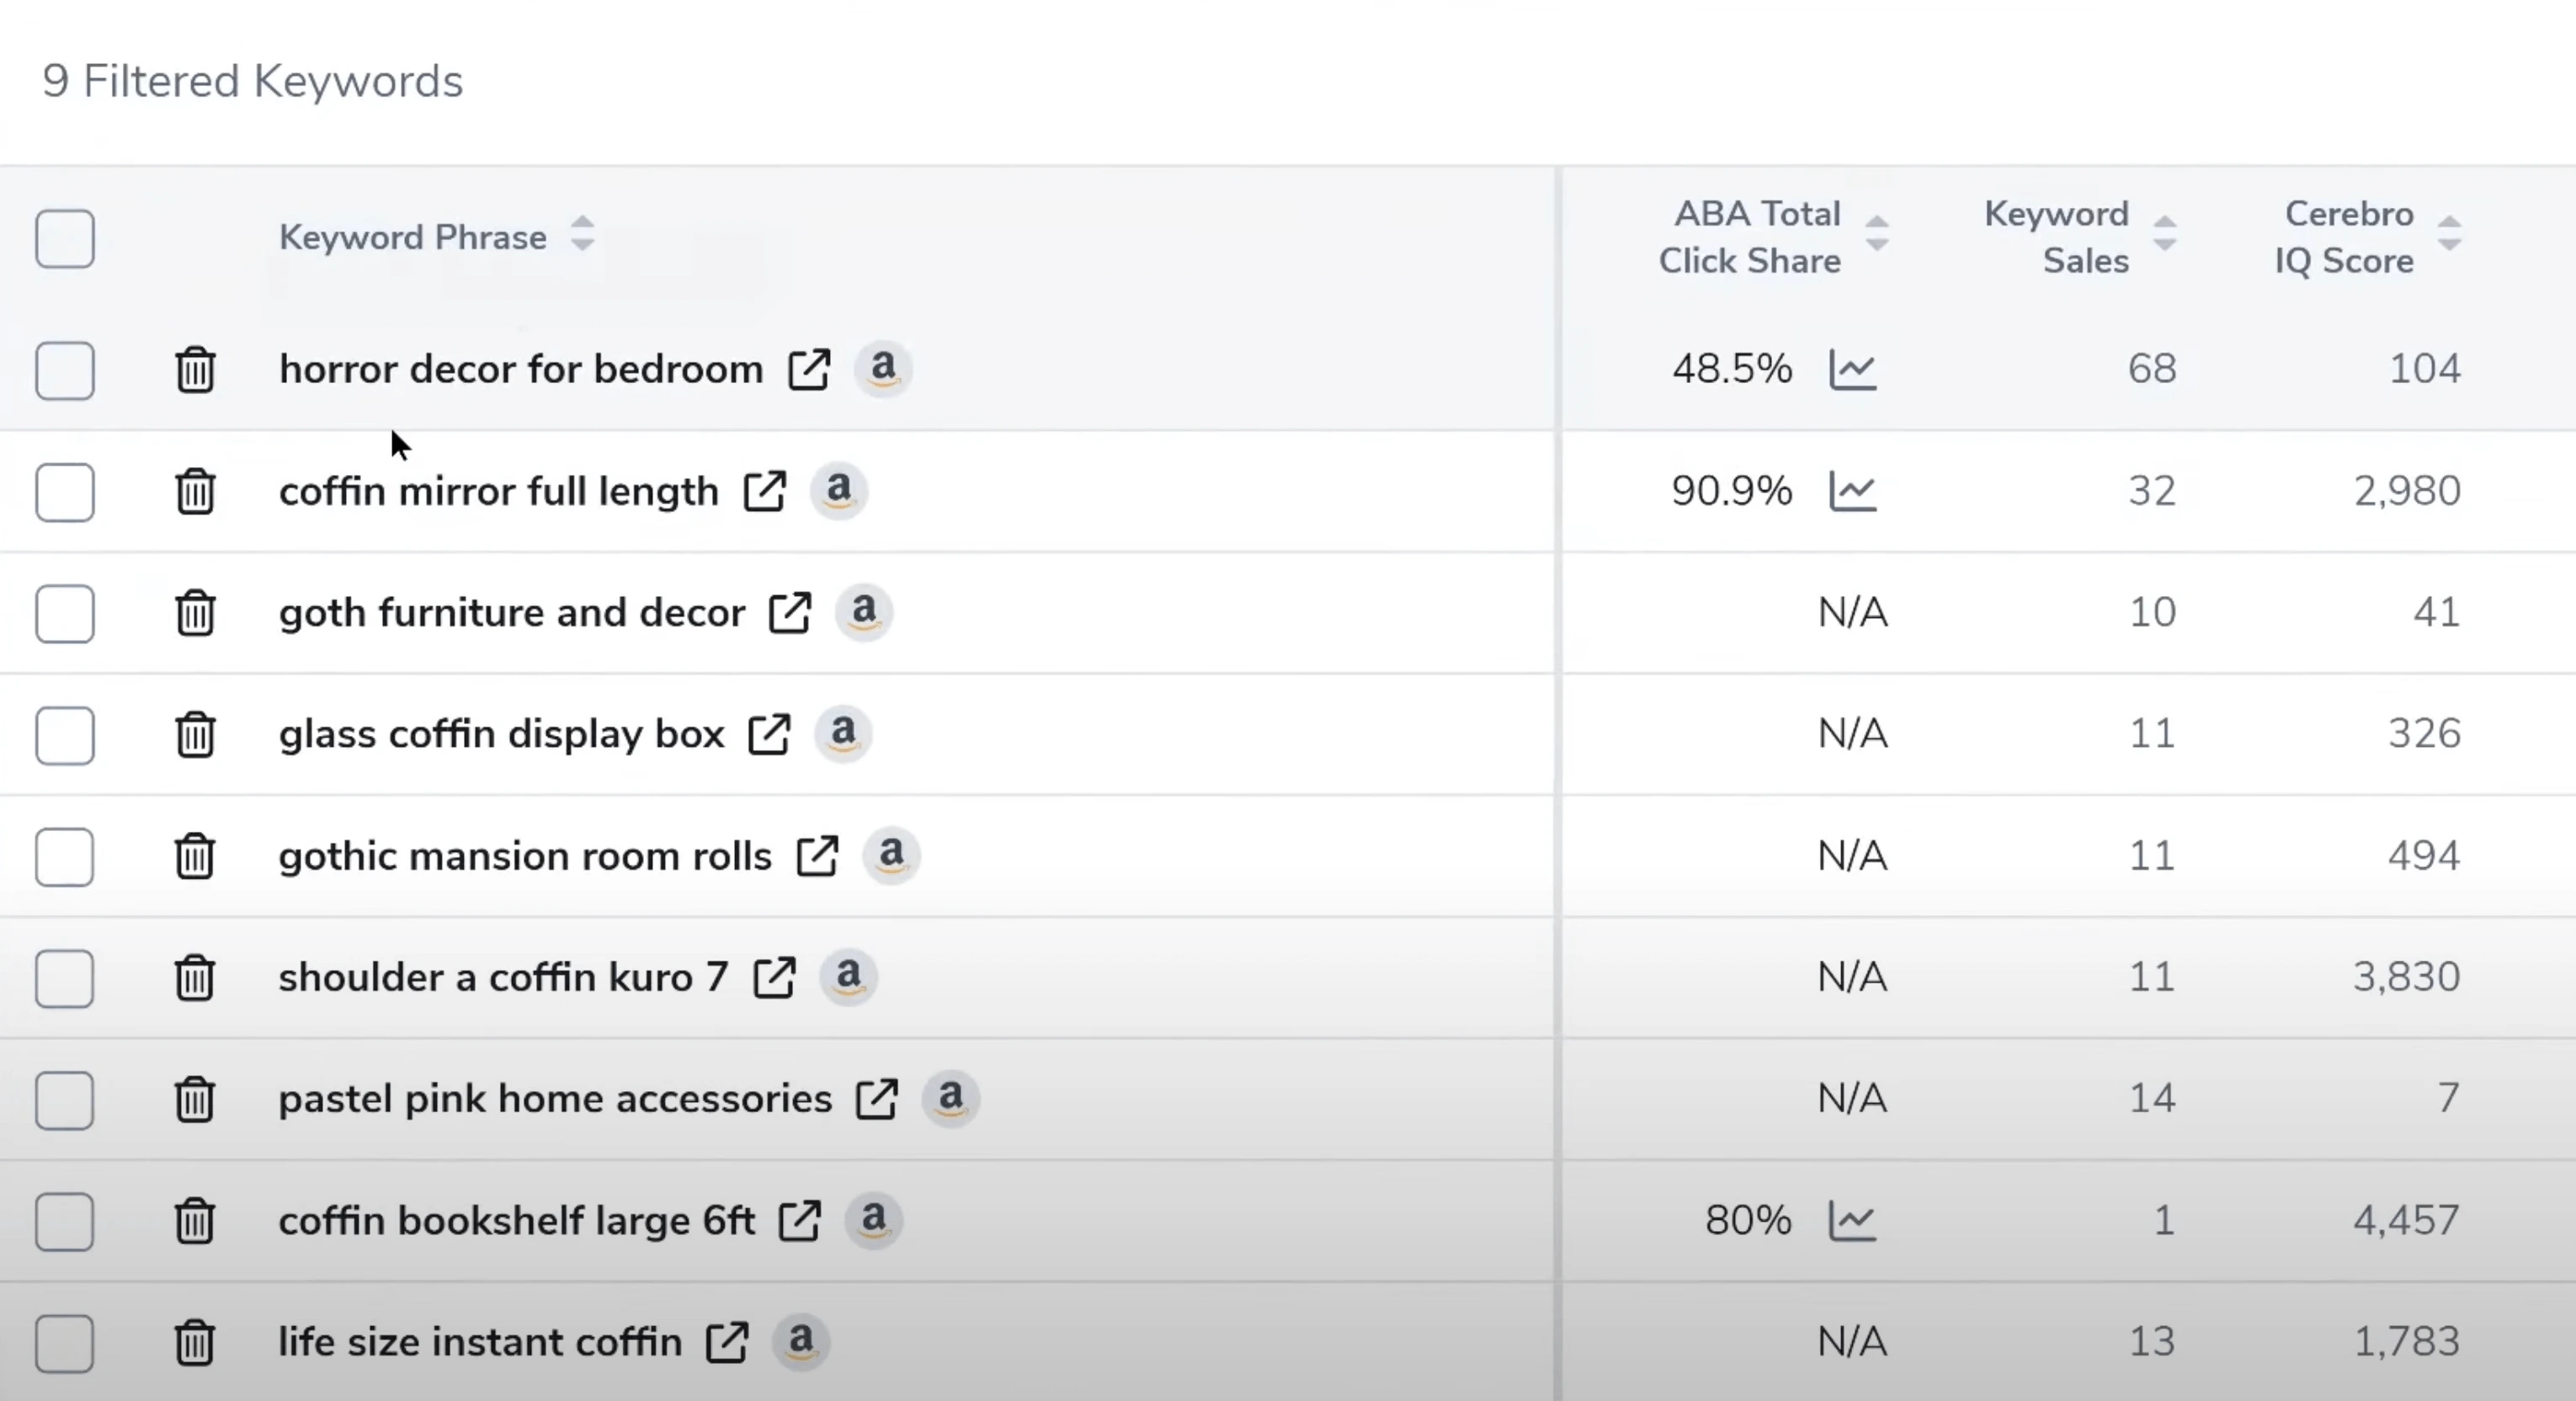Click the 'coffin mirror full length' keyword text
Viewport: 2576px width, 1401px height.
point(498,491)
